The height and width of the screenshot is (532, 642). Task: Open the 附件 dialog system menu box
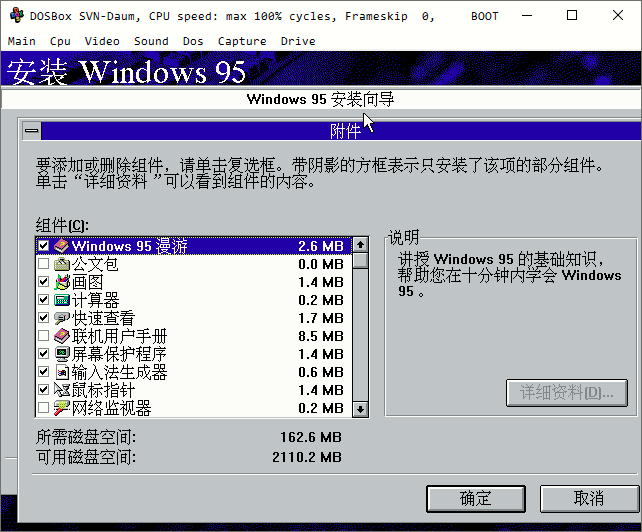coord(32,131)
